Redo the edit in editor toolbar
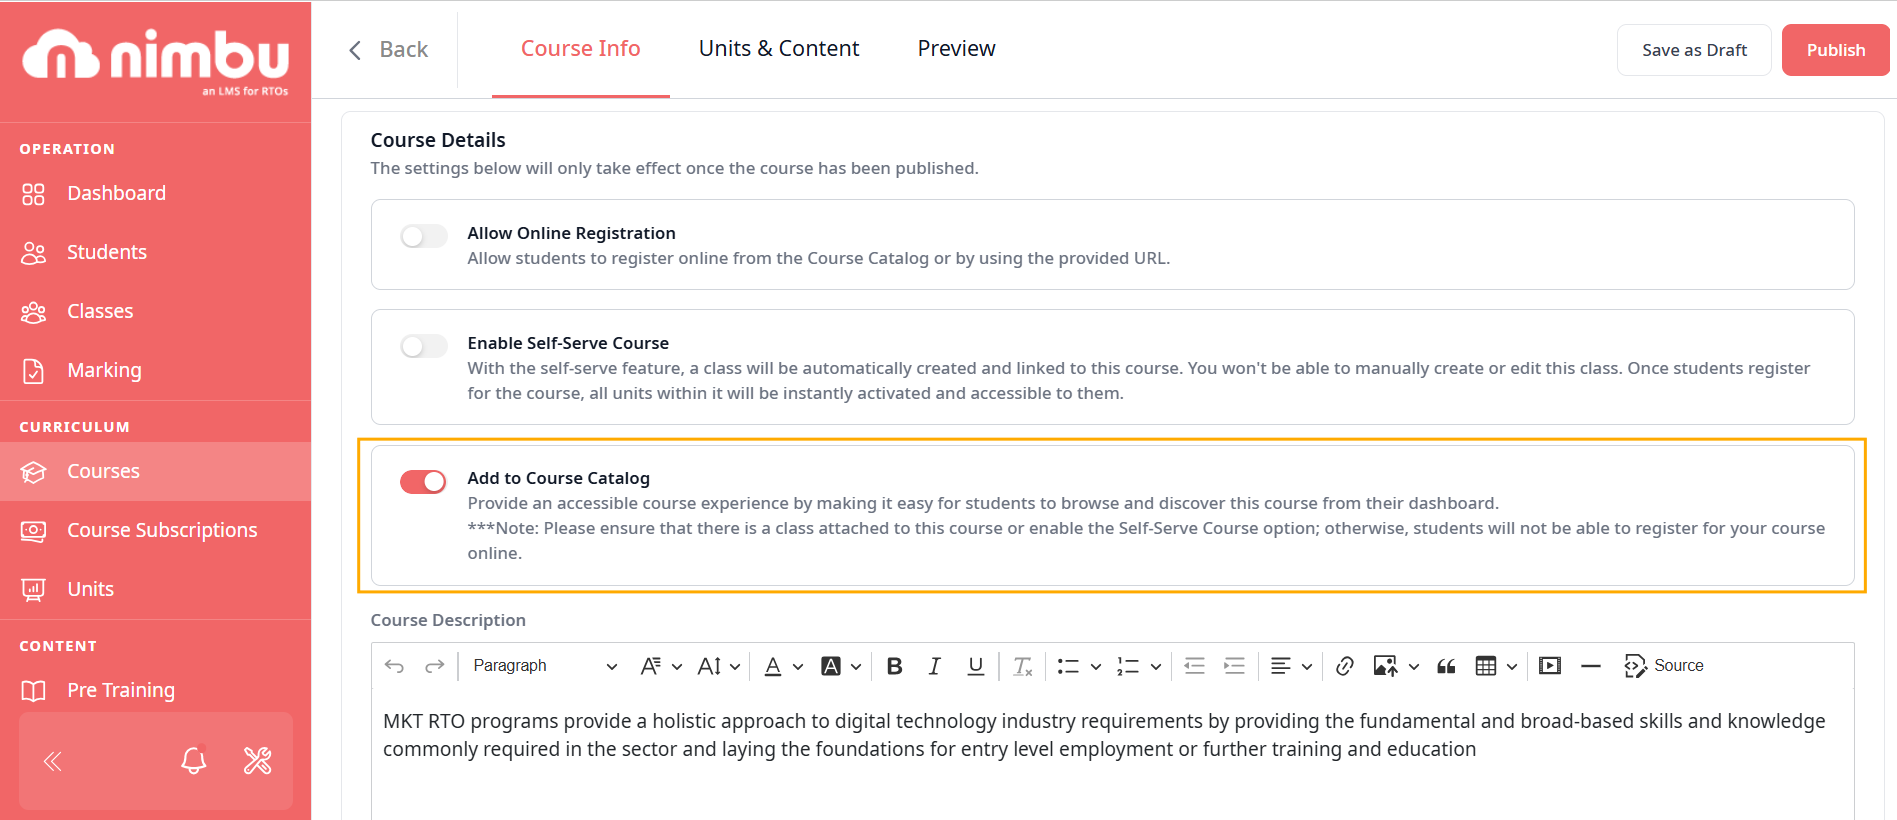This screenshot has width=1897, height=820. tap(434, 666)
